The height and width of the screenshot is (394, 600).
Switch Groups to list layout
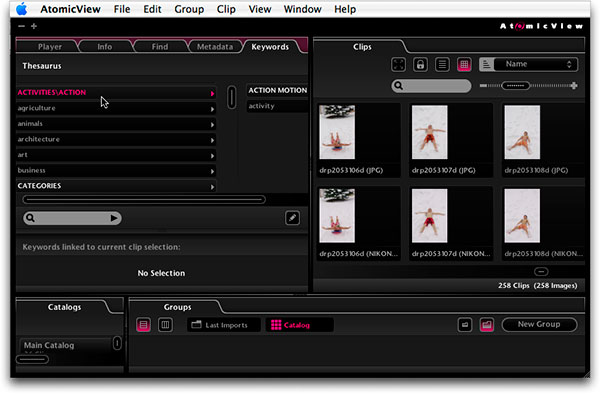click(143, 325)
